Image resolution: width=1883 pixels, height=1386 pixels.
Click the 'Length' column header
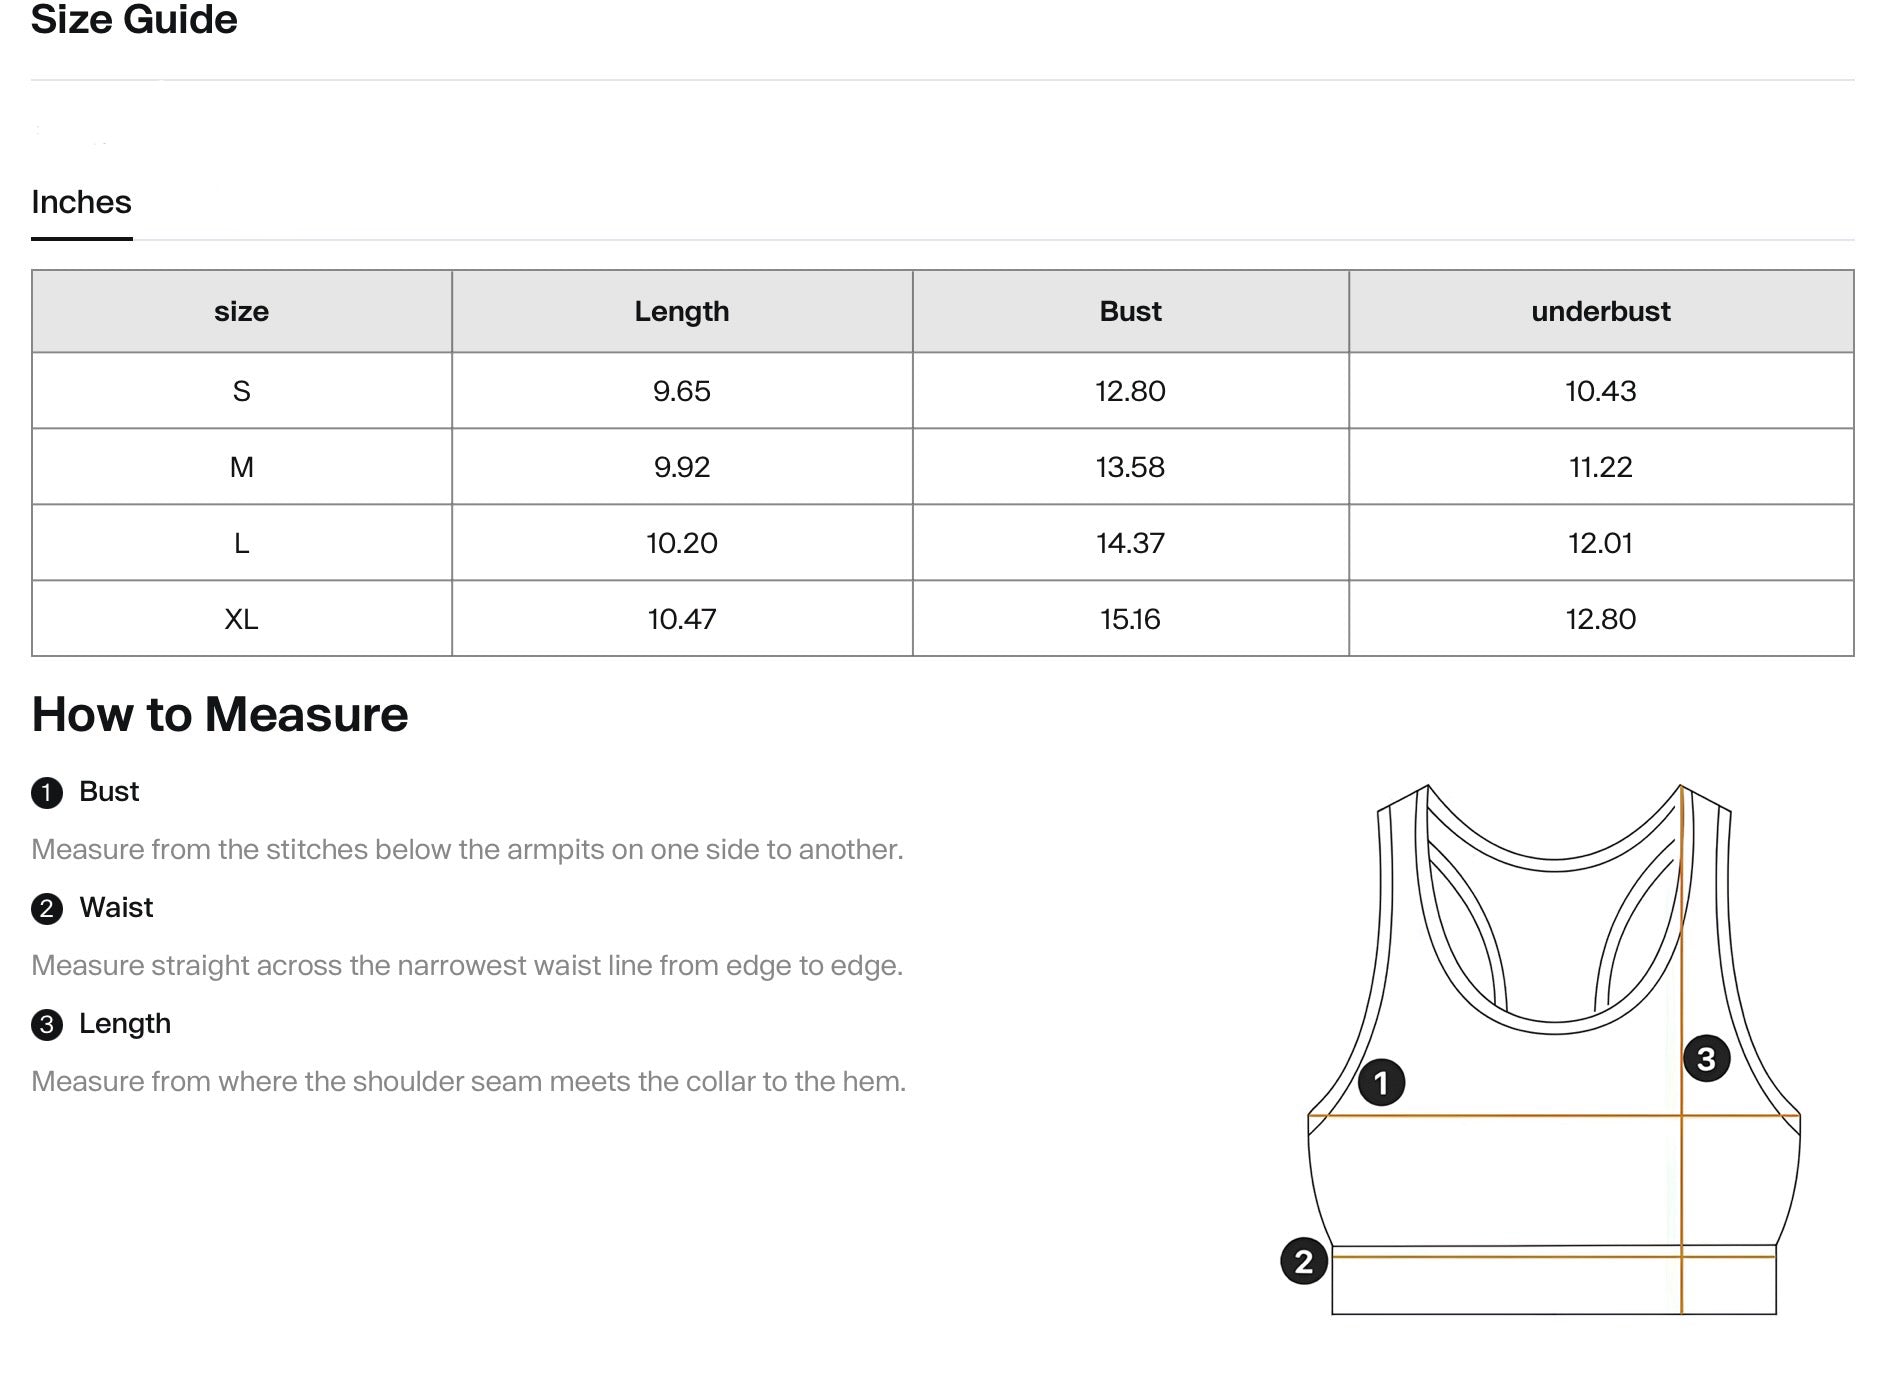(x=682, y=311)
